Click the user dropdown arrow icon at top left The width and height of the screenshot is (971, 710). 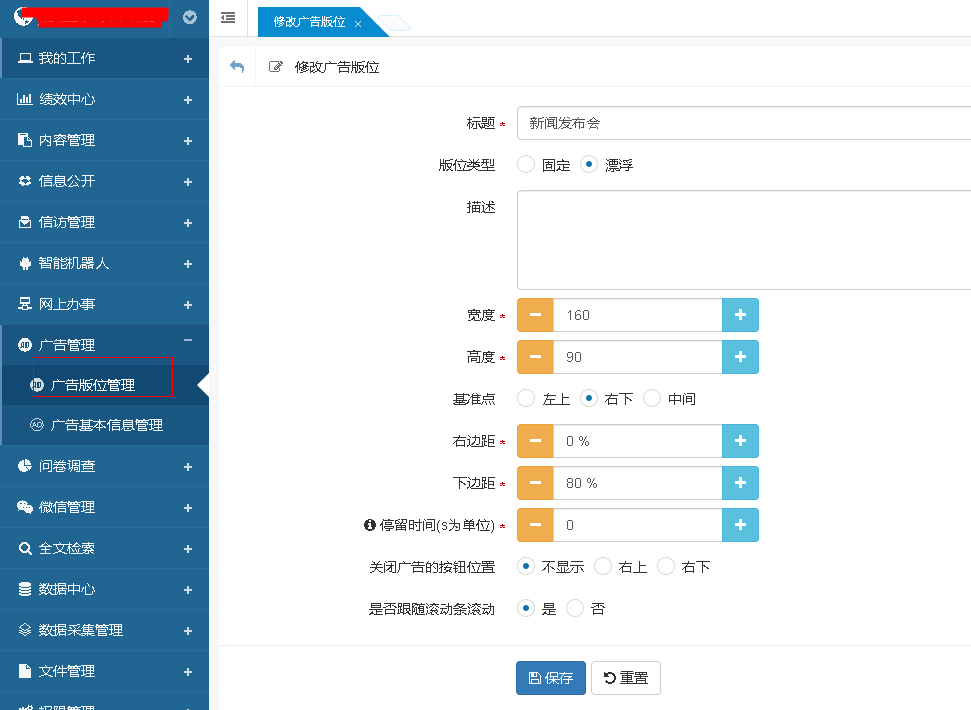pyautogui.click(x=190, y=17)
